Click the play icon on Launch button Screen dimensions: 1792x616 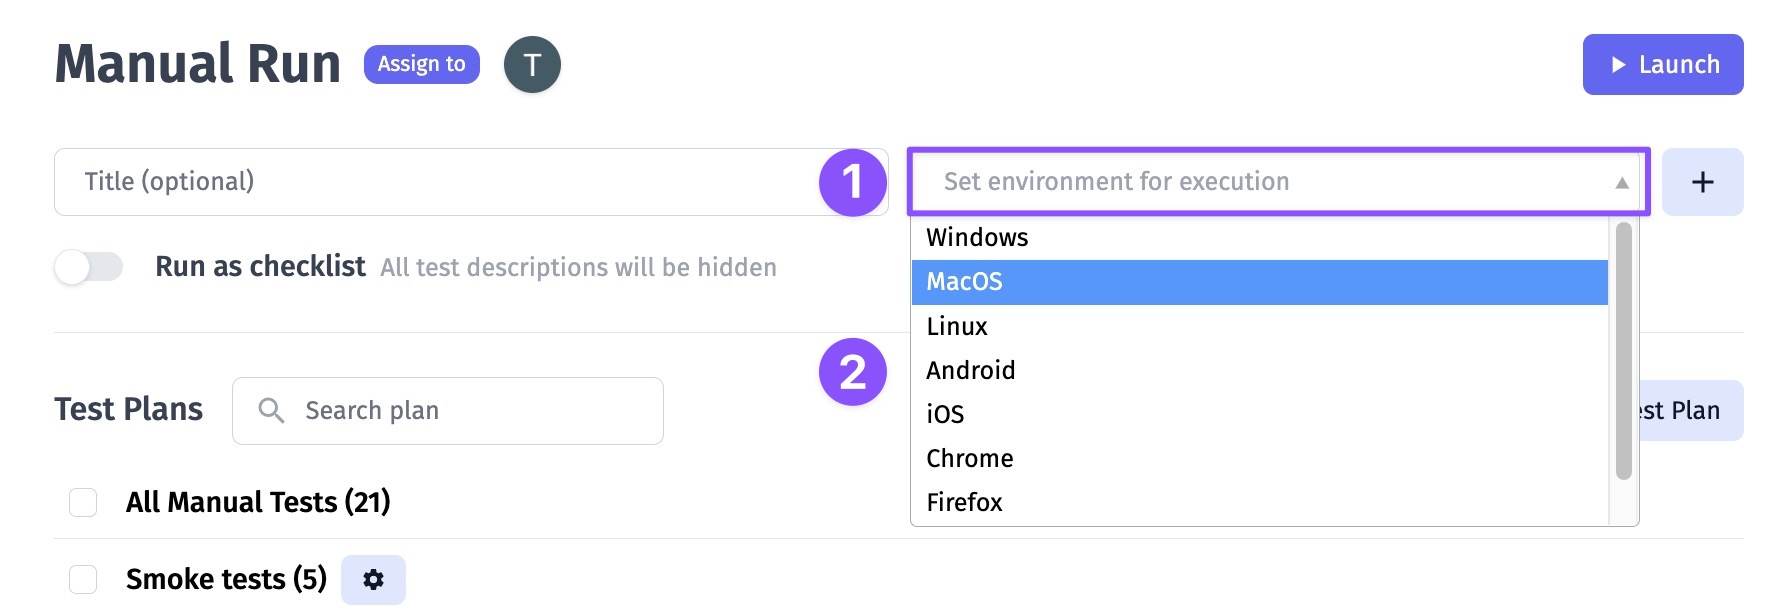tap(1618, 65)
